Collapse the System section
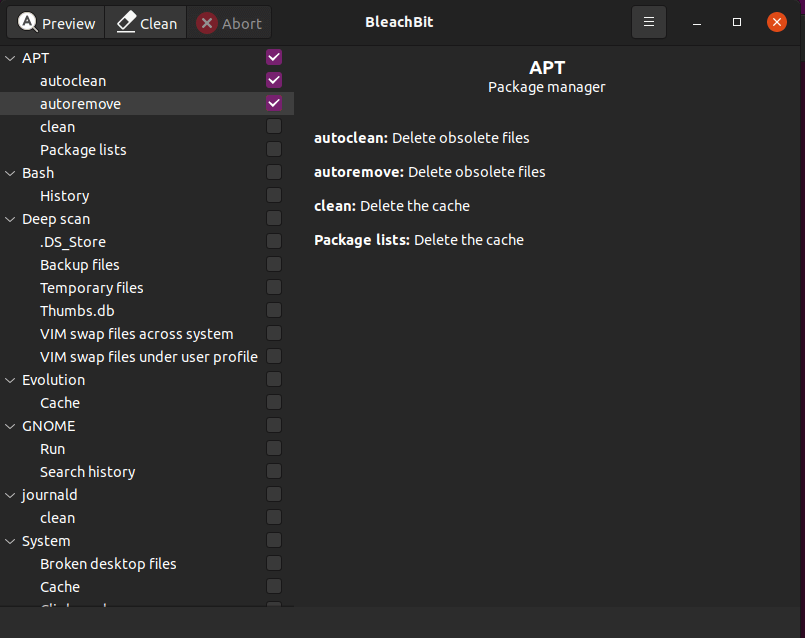The image size is (805, 638). pyautogui.click(x=9, y=540)
